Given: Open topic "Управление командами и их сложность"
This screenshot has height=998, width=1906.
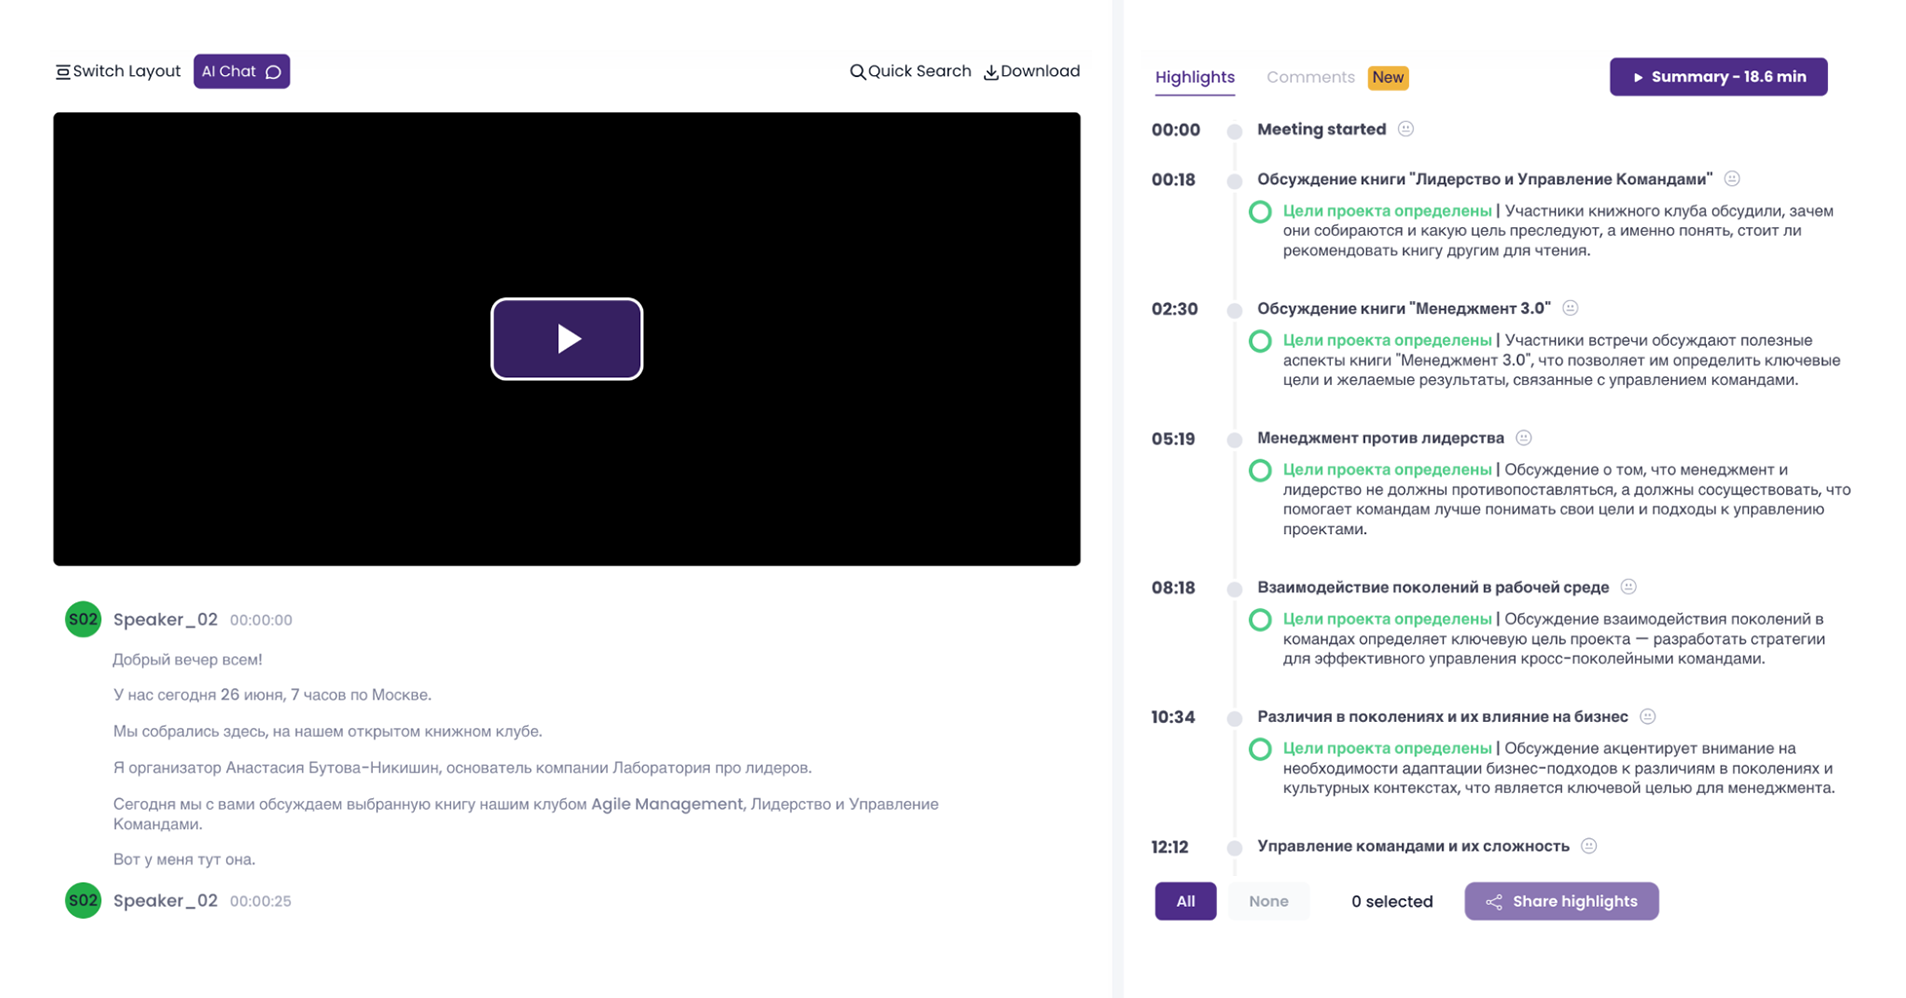Looking at the screenshot, I should (1413, 846).
